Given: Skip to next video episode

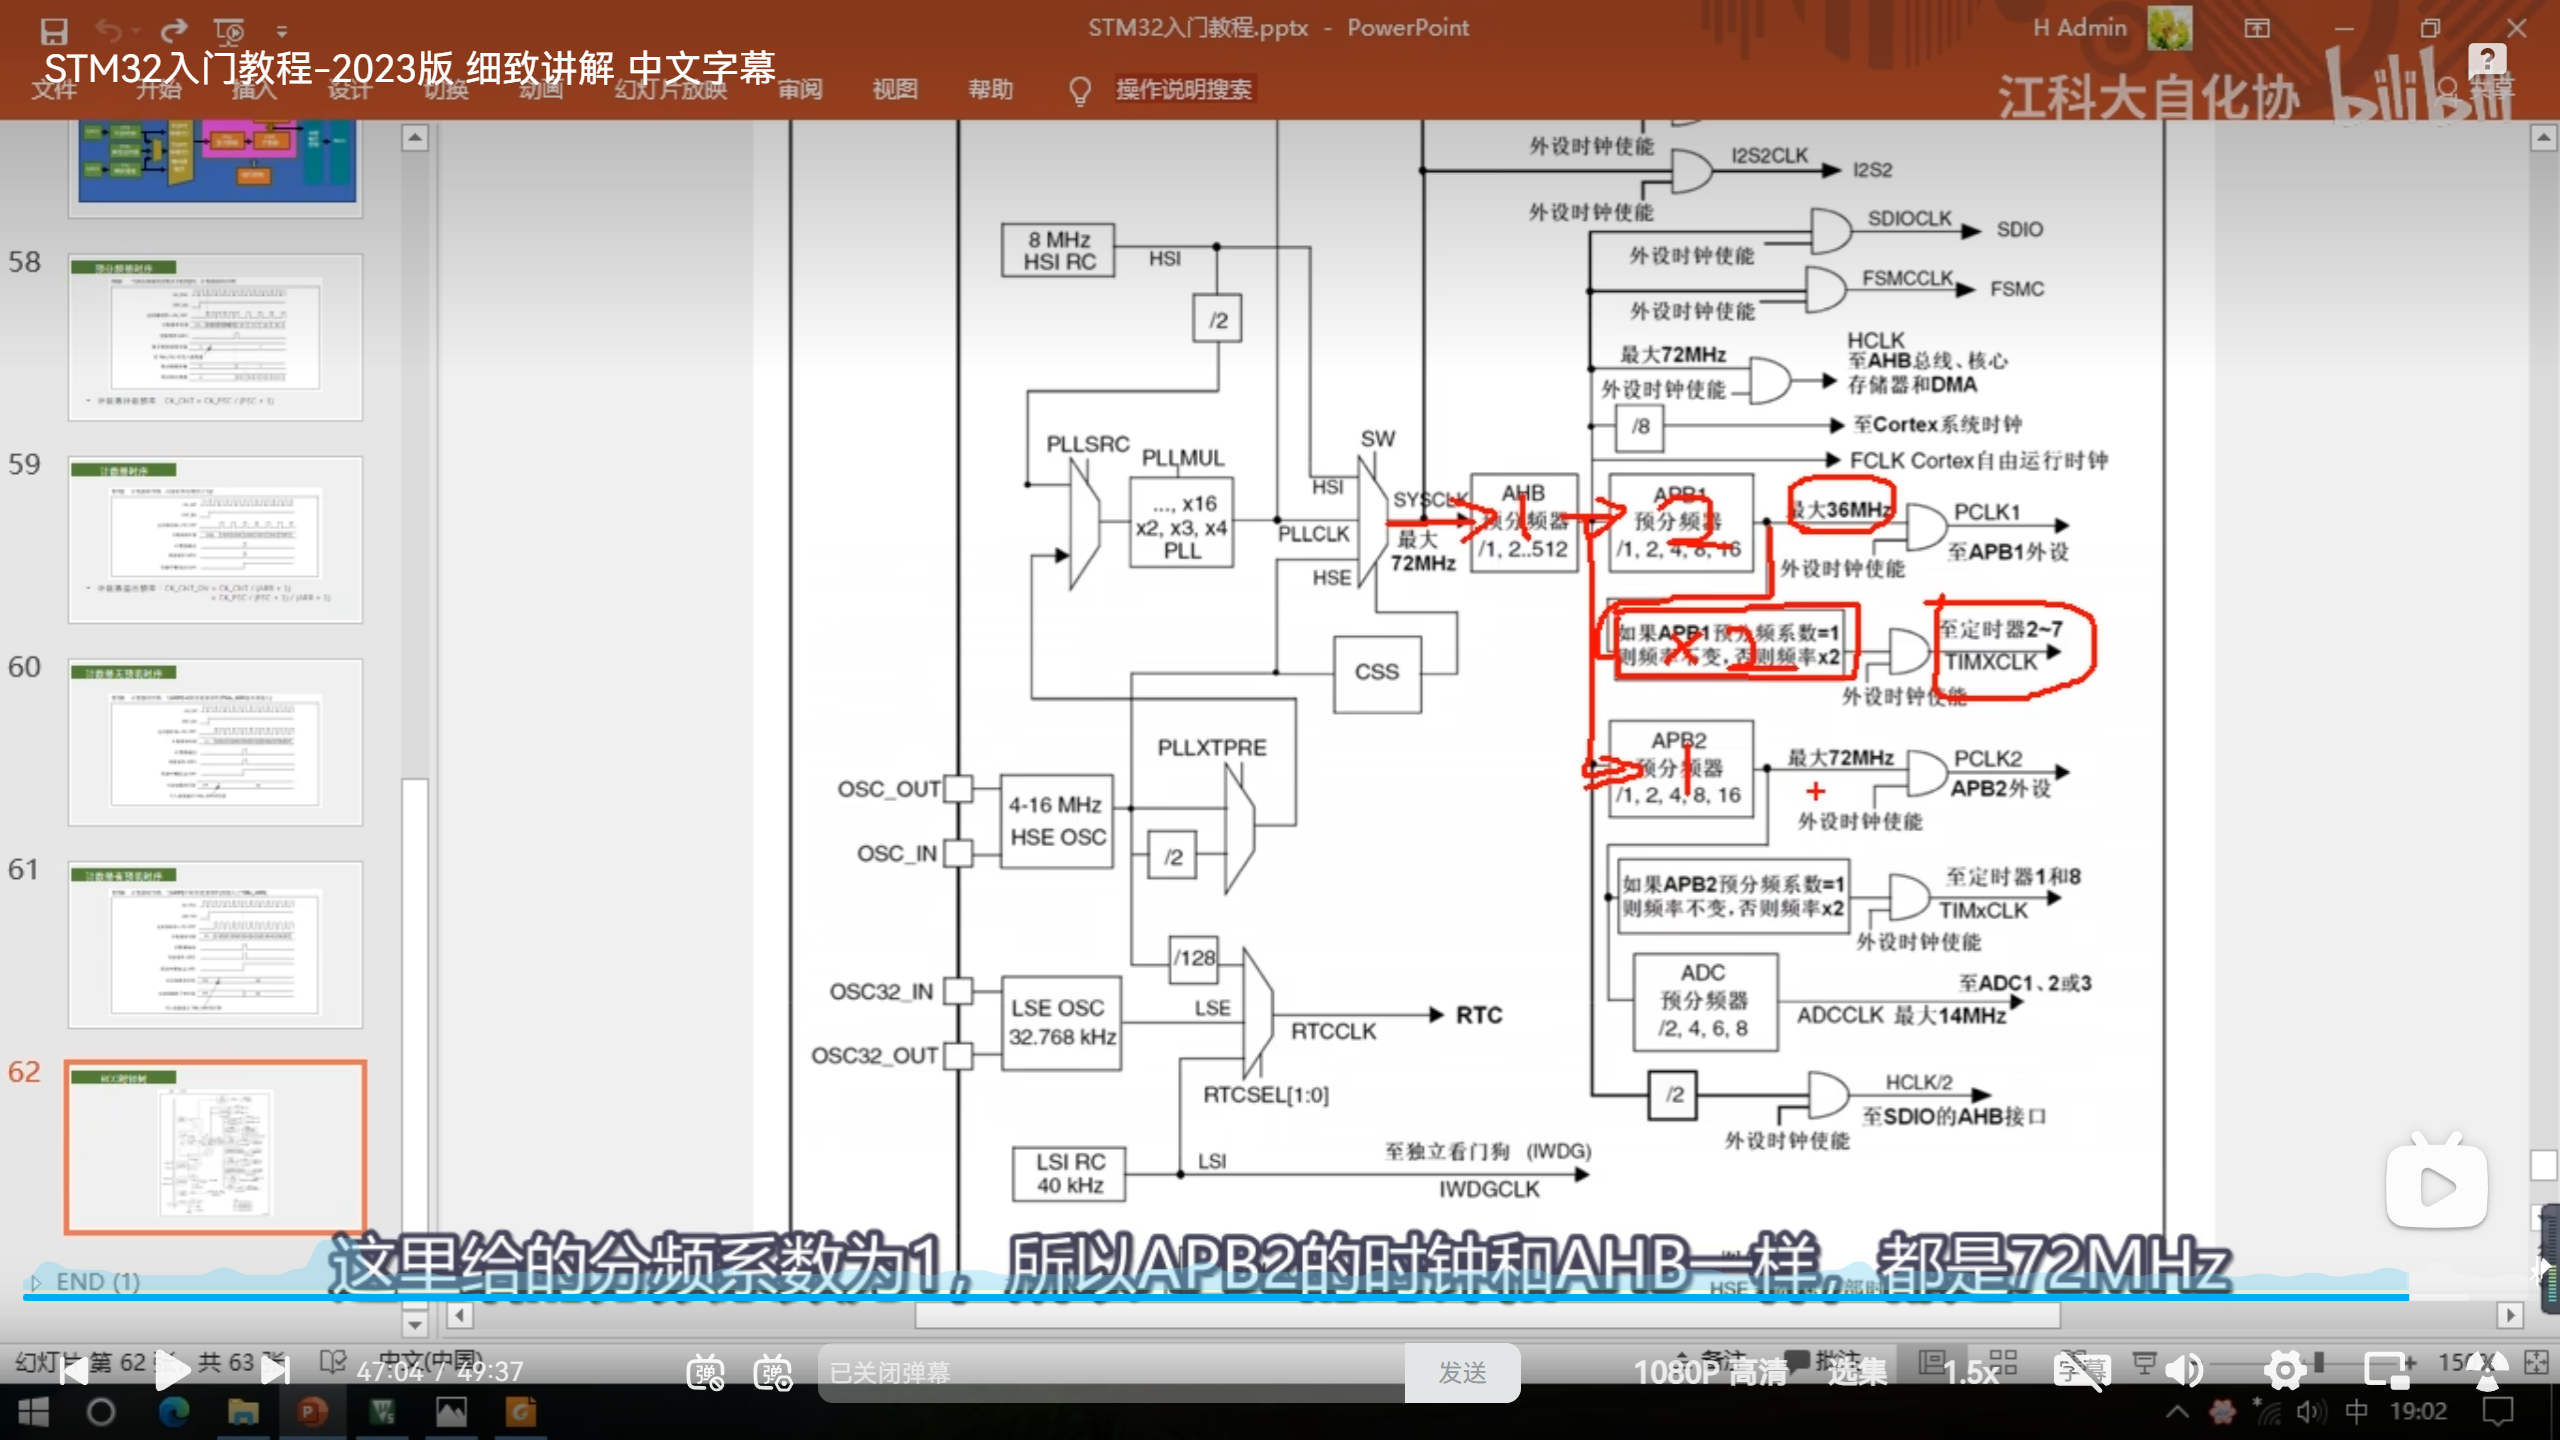Looking at the screenshot, I should (x=275, y=1371).
